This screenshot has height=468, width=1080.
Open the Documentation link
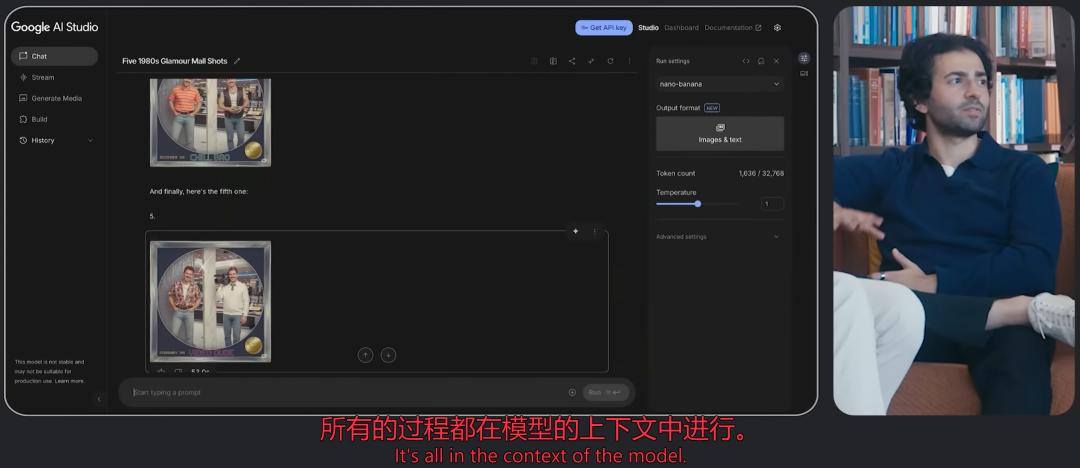pos(733,28)
